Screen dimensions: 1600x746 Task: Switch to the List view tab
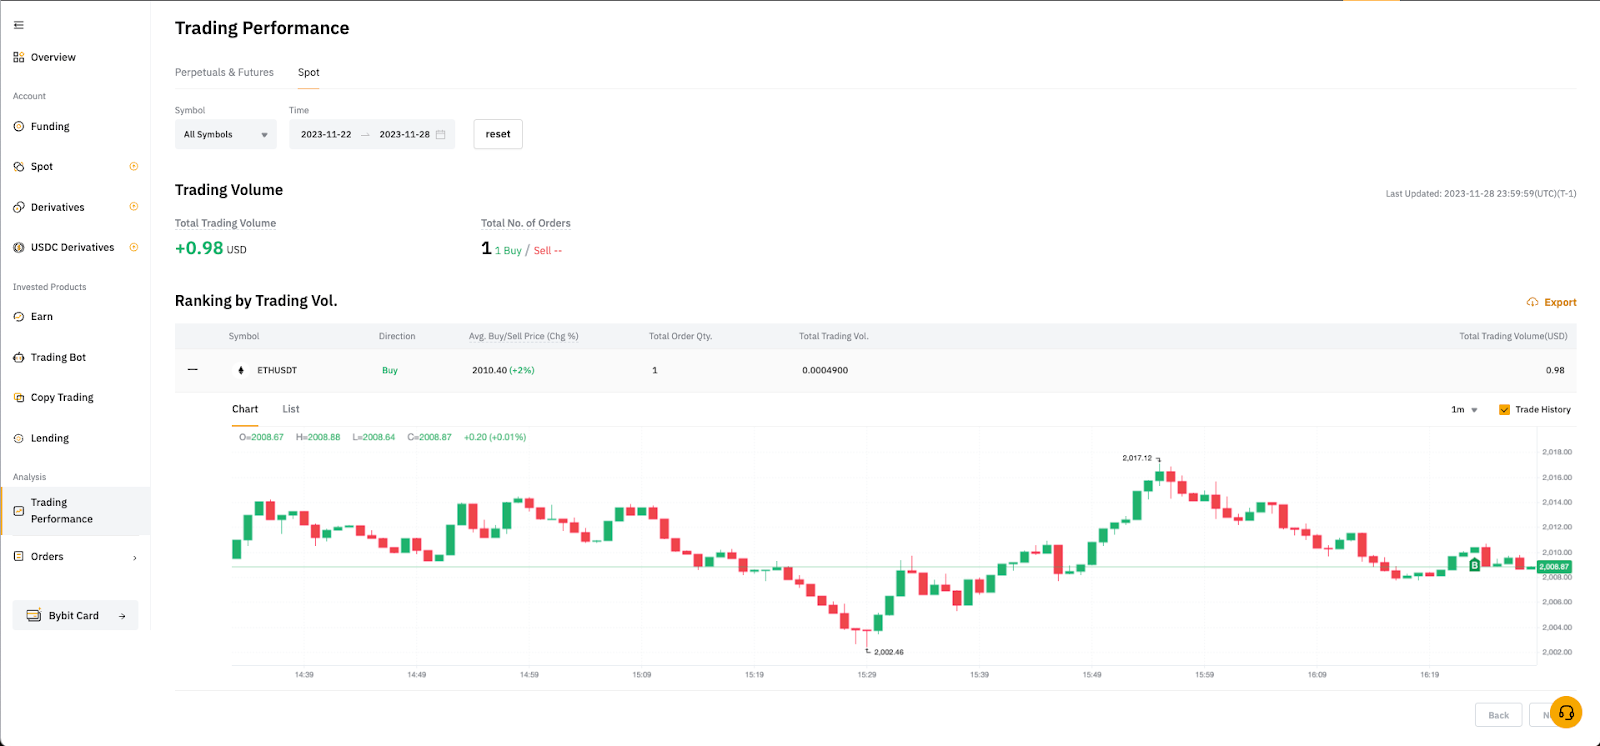(x=291, y=410)
